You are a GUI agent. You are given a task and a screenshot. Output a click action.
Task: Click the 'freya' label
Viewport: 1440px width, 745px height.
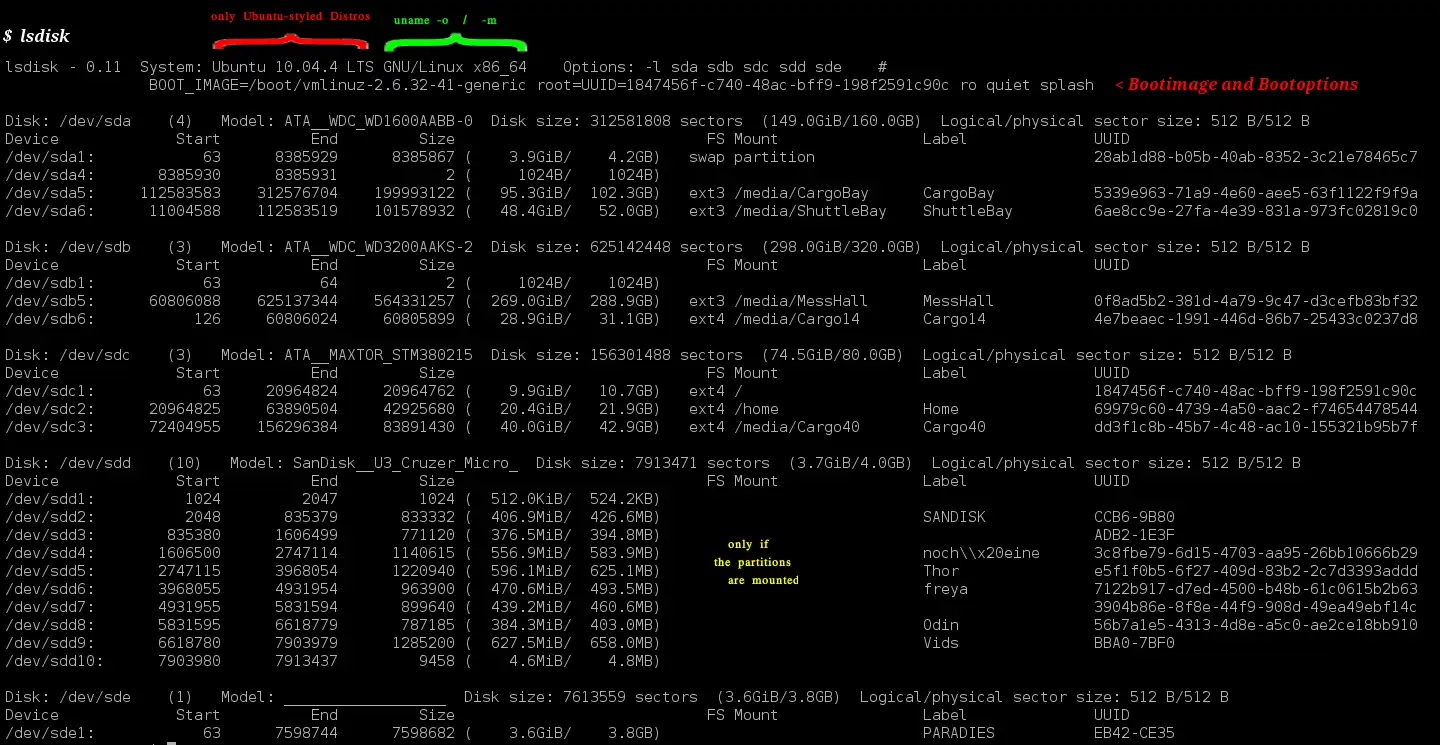[x=945, y=589]
